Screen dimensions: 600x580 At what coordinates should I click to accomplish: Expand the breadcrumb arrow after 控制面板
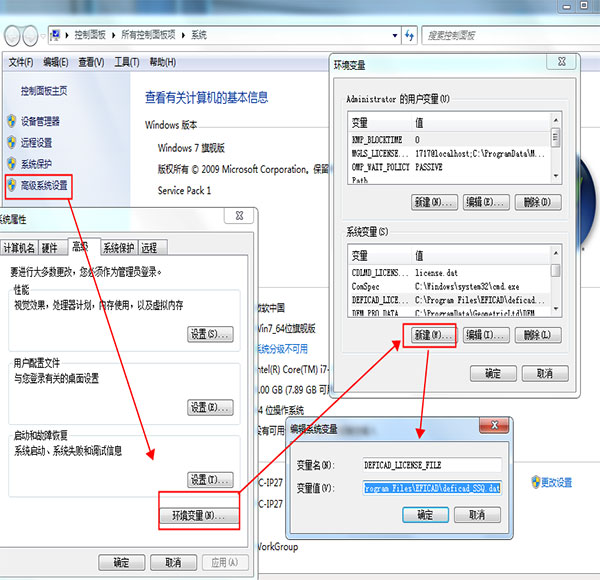pyautogui.click(x=117, y=35)
